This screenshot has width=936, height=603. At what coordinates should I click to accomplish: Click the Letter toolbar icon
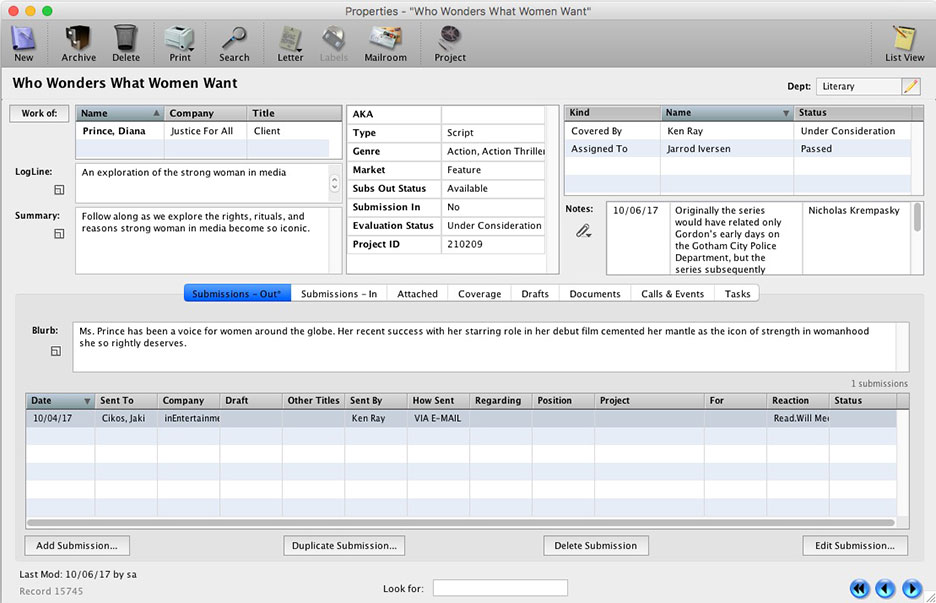[290, 44]
